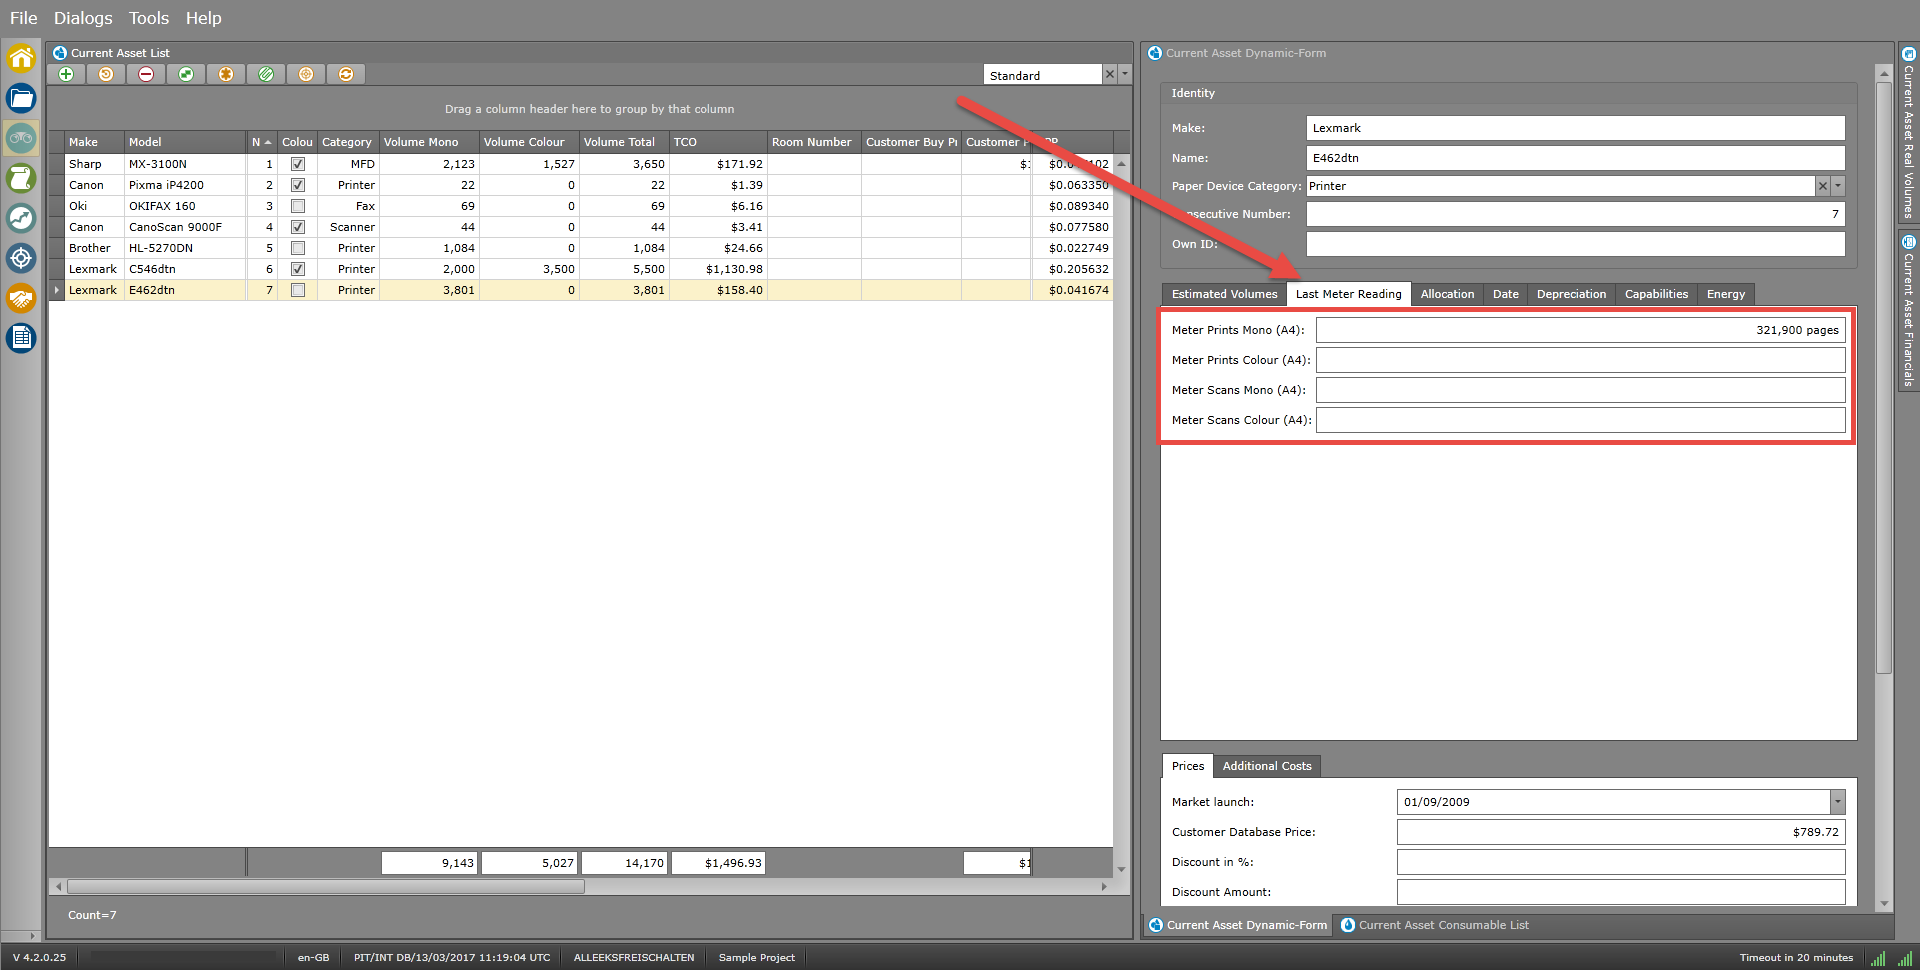This screenshot has height=970, width=1920.
Task: Click the orange undo arrow toolbar icon
Action: coord(106,74)
